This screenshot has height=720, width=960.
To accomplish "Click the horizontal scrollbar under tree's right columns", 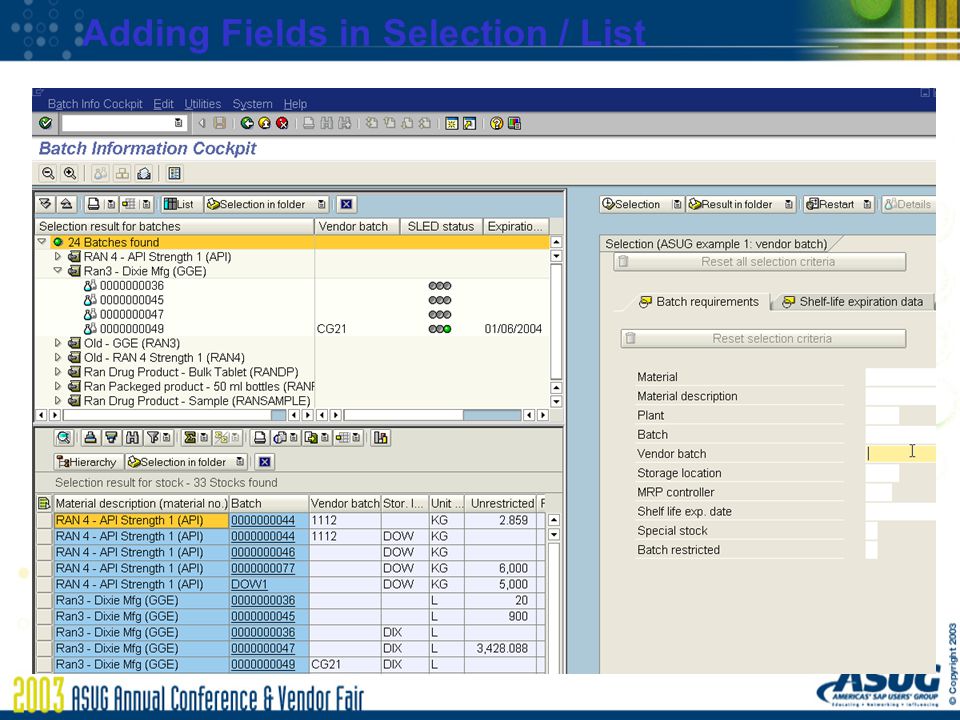I will 432,415.
